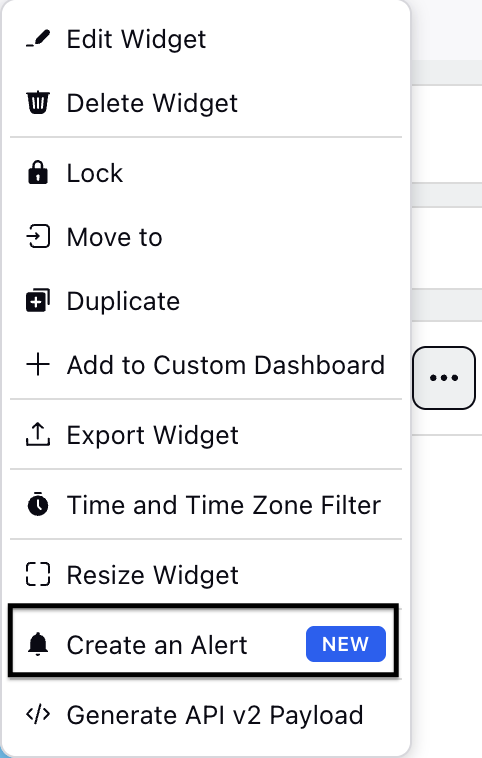The width and height of the screenshot is (482, 758).
Task: Select Edit Widget from the menu
Action: click(x=206, y=39)
